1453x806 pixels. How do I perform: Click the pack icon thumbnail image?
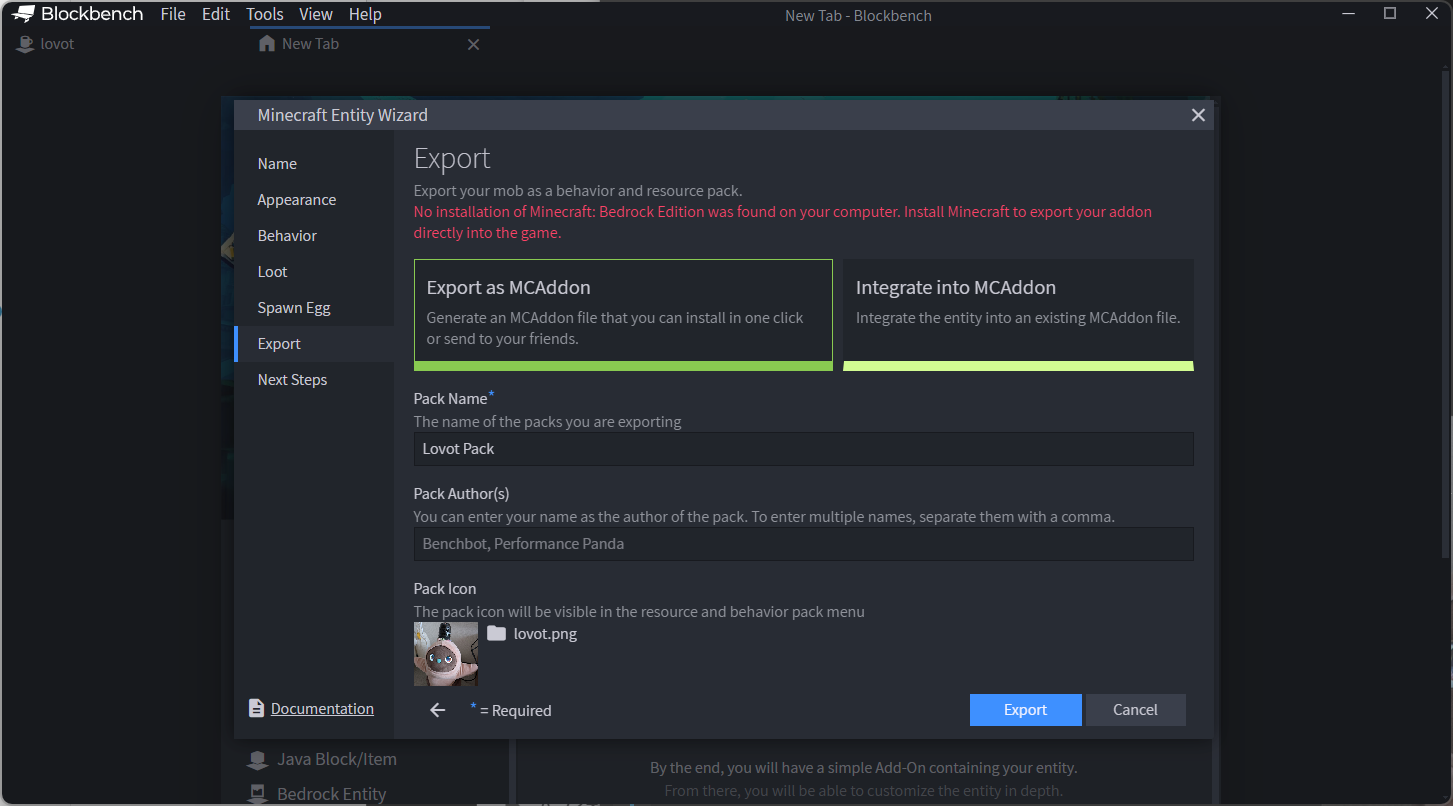click(446, 654)
